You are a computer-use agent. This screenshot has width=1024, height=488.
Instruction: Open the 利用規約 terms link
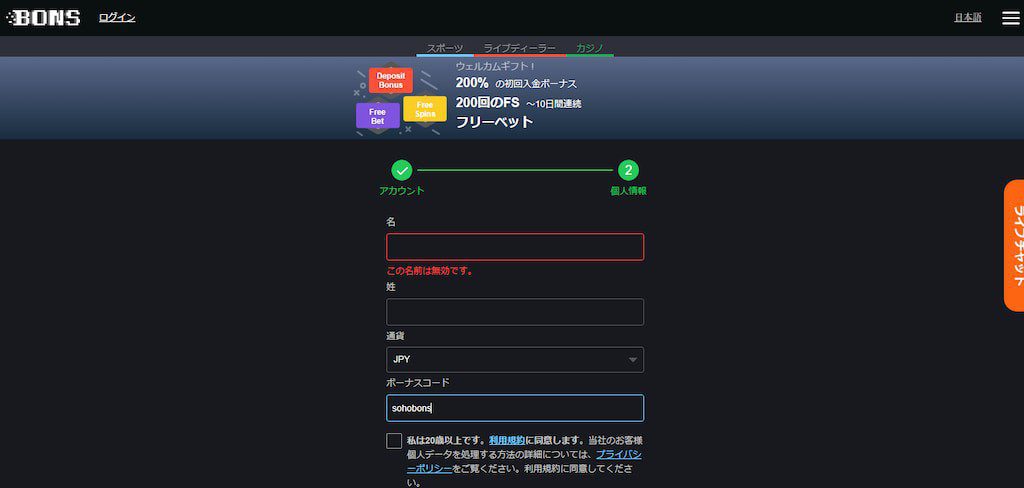tap(507, 440)
